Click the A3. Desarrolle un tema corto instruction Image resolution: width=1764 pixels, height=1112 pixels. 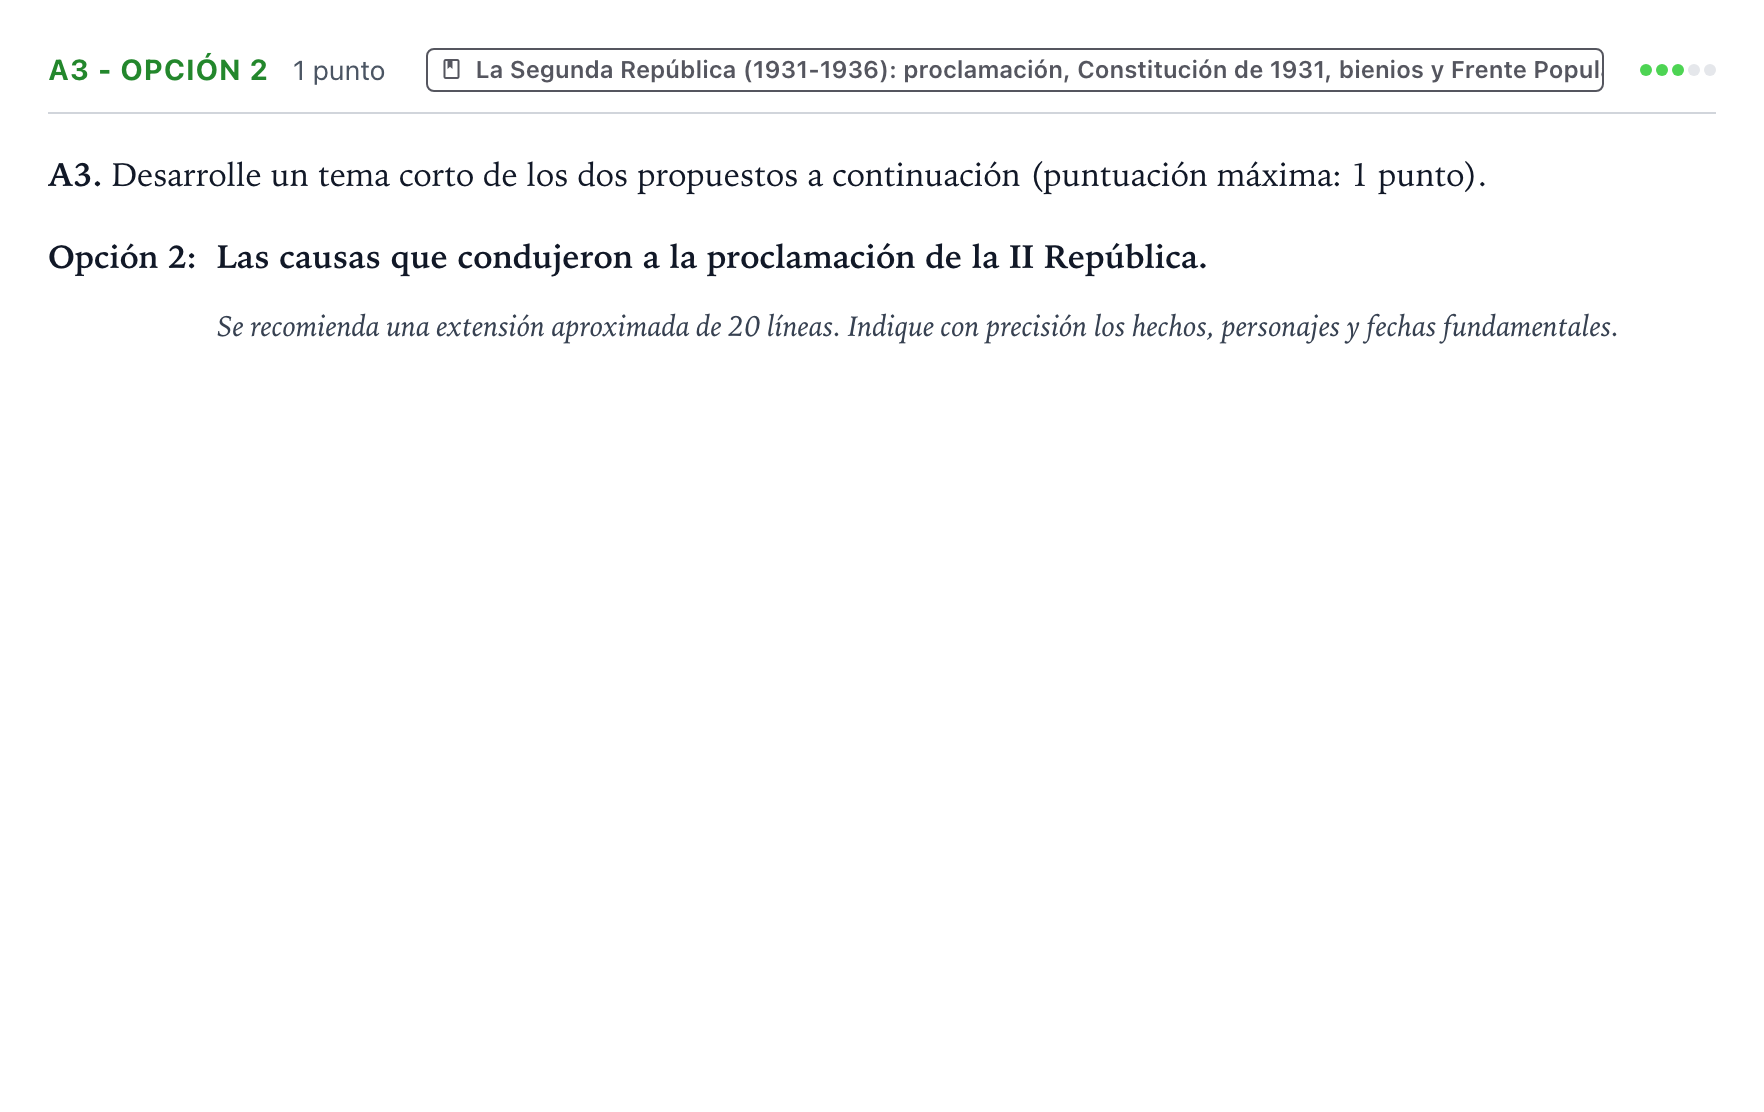(x=767, y=176)
